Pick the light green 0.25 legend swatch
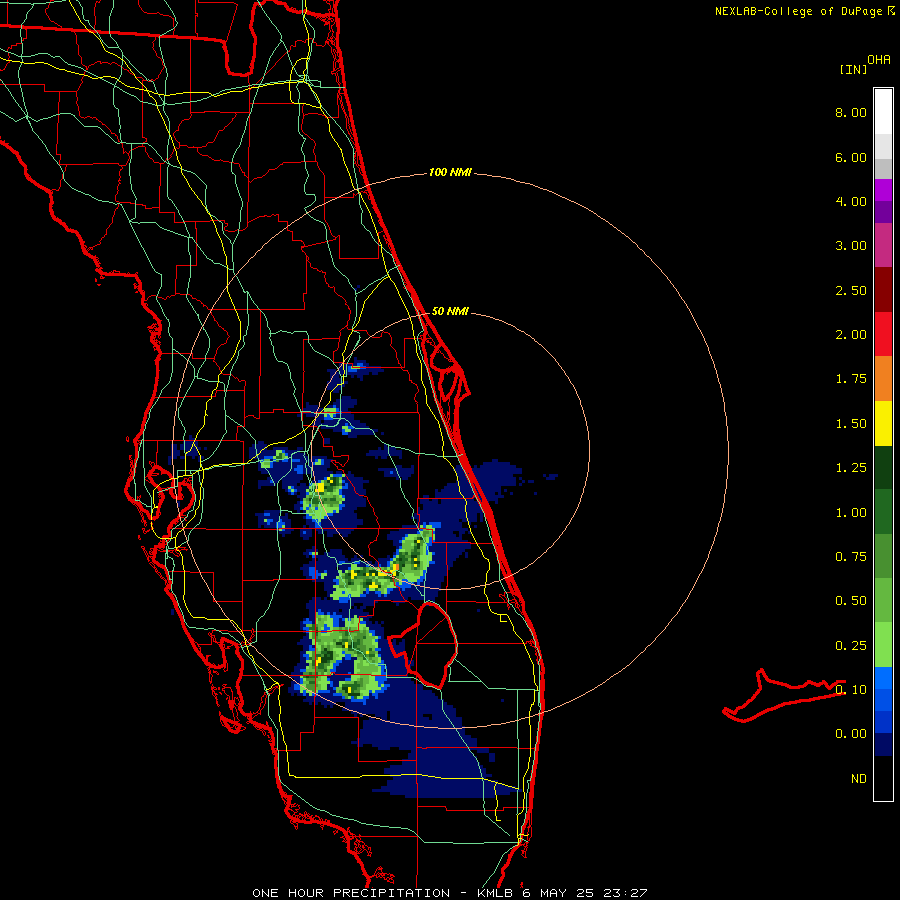Image resolution: width=900 pixels, height=900 pixels. [x=883, y=645]
